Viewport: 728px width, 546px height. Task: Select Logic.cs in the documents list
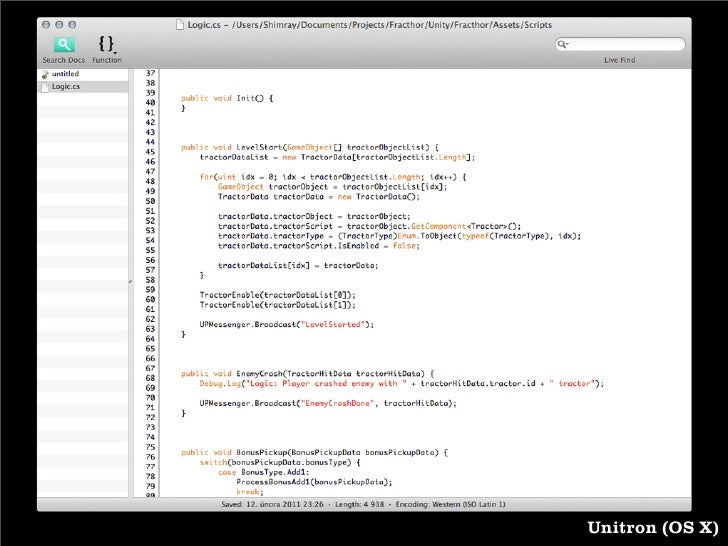[x=65, y=86]
